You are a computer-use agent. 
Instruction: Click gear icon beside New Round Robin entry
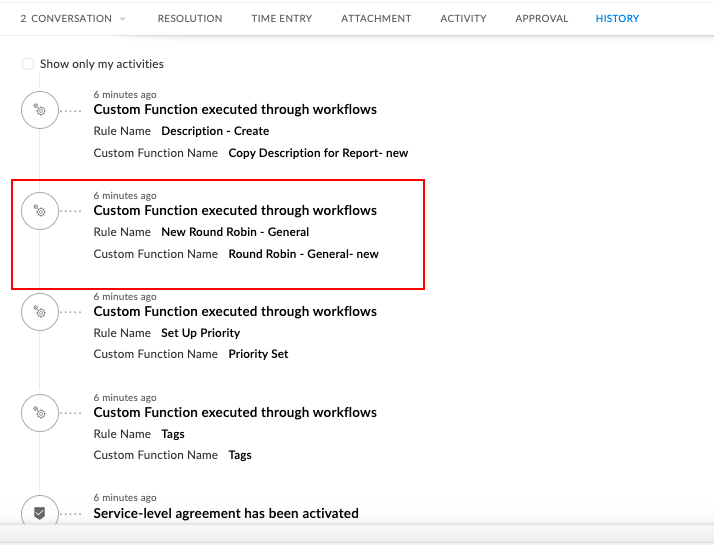pos(40,211)
